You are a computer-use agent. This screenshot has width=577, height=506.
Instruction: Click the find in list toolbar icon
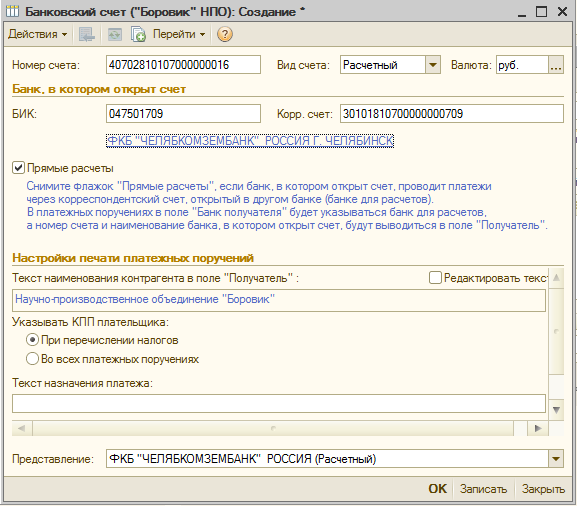pos(86,34)
